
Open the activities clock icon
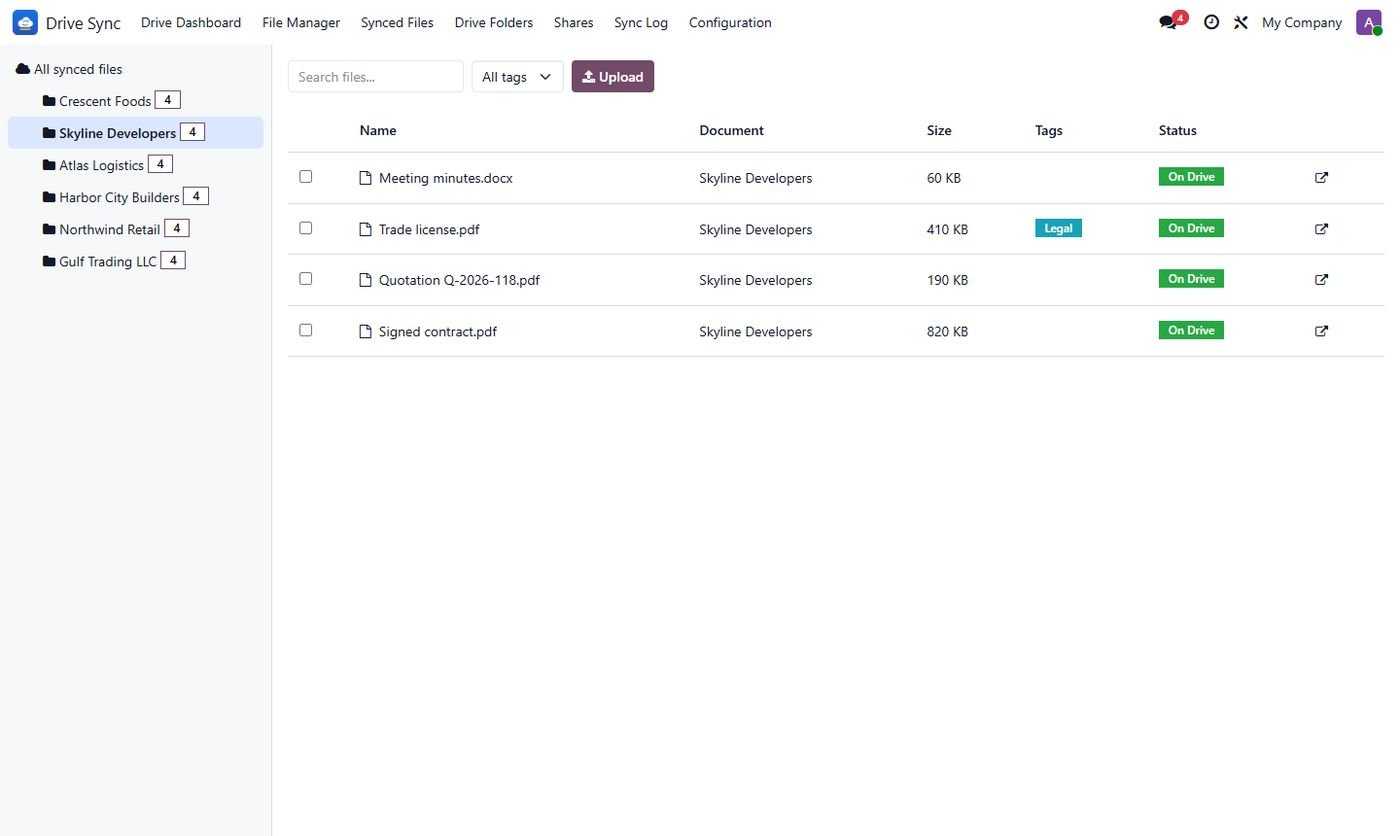[x=1211, y=22]
